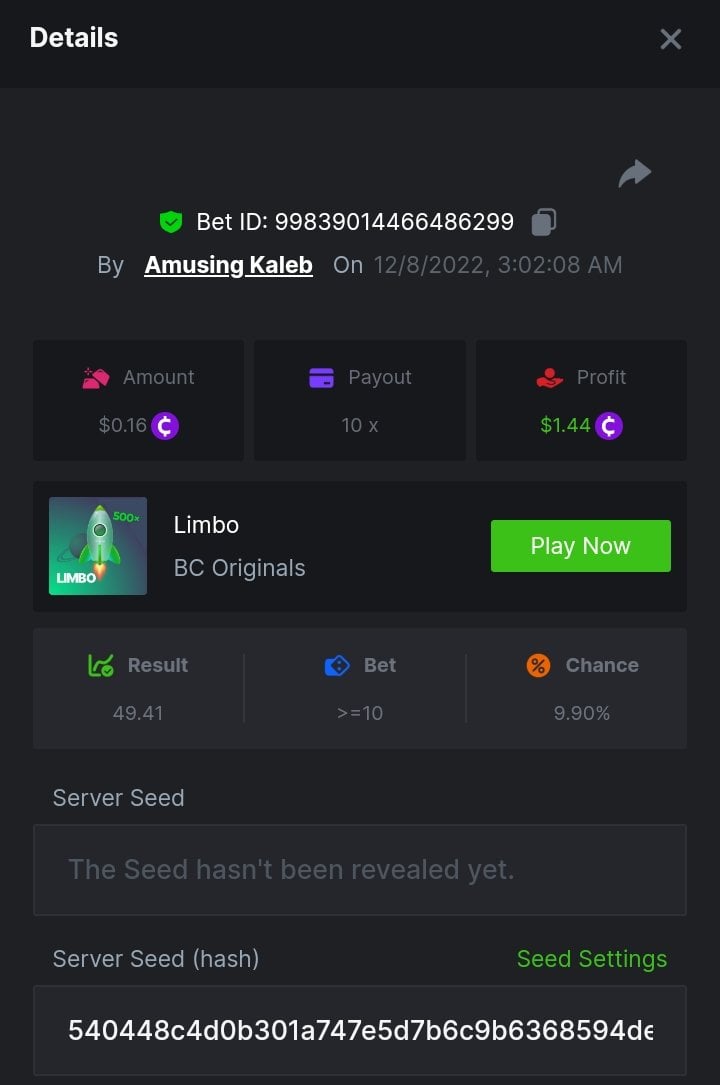Click the Result chart icon
The image size is (720, 1085).
(x=101, y=665)
